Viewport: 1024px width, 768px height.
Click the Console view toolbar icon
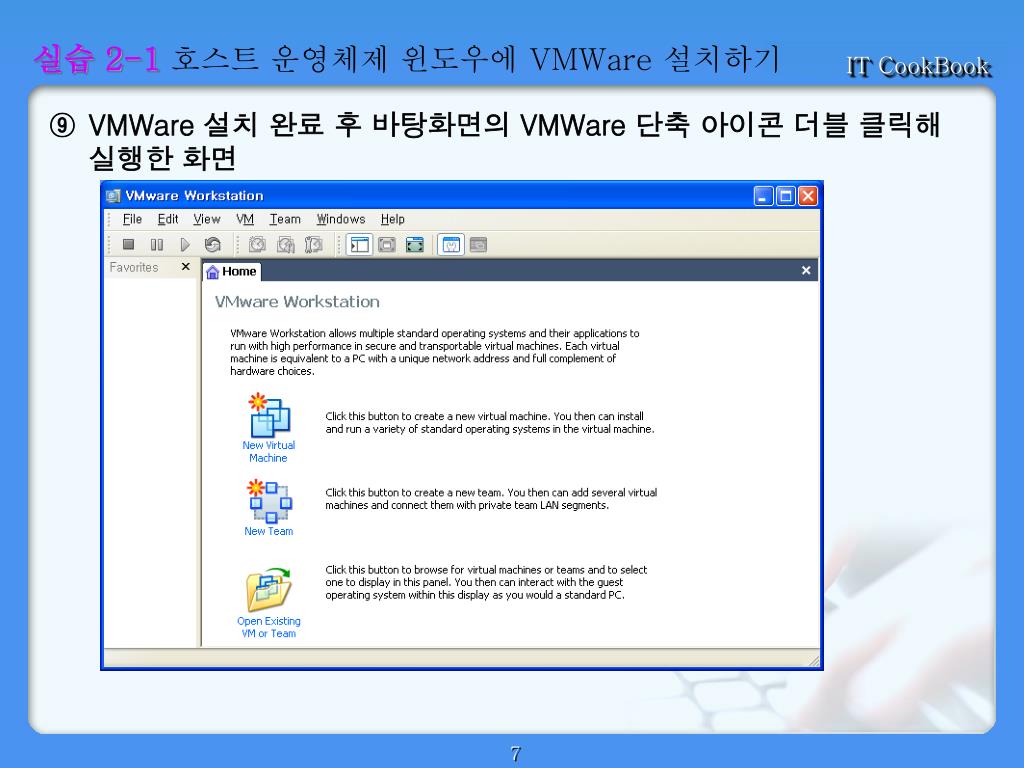pyautogui.click(x=479, y=245)
